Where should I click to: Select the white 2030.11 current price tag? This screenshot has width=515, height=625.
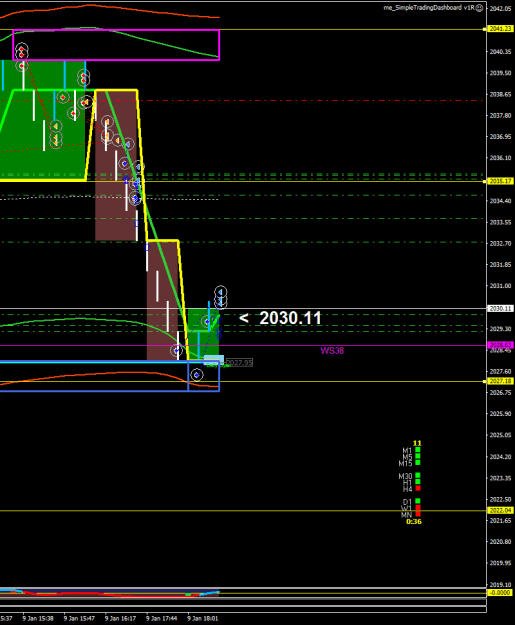tap(500, 309)
